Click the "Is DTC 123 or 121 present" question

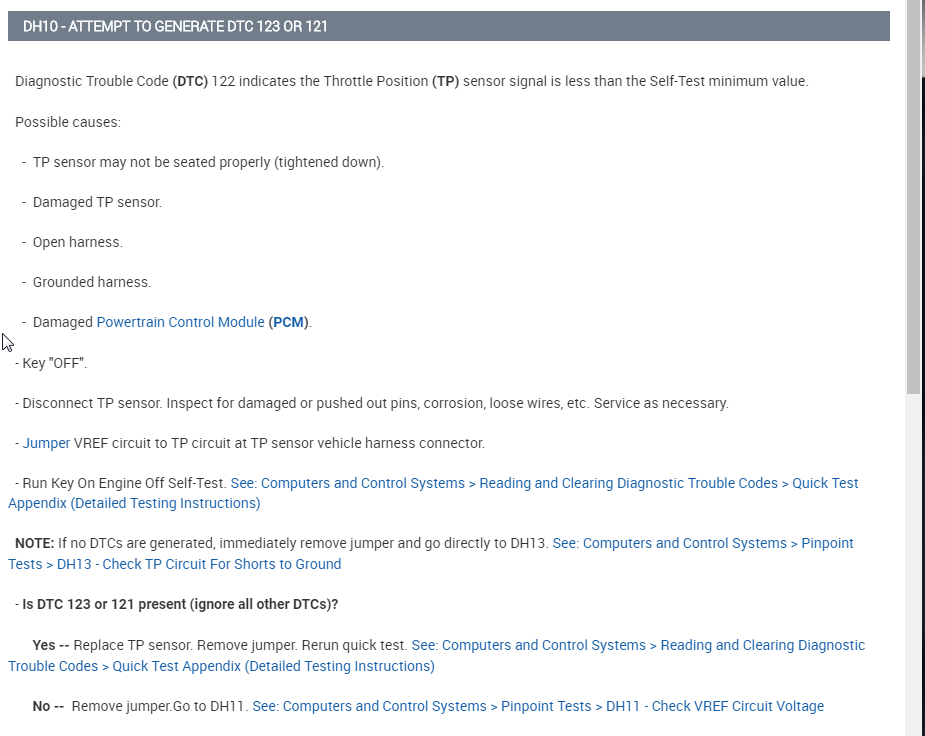(x=180, y=605)
